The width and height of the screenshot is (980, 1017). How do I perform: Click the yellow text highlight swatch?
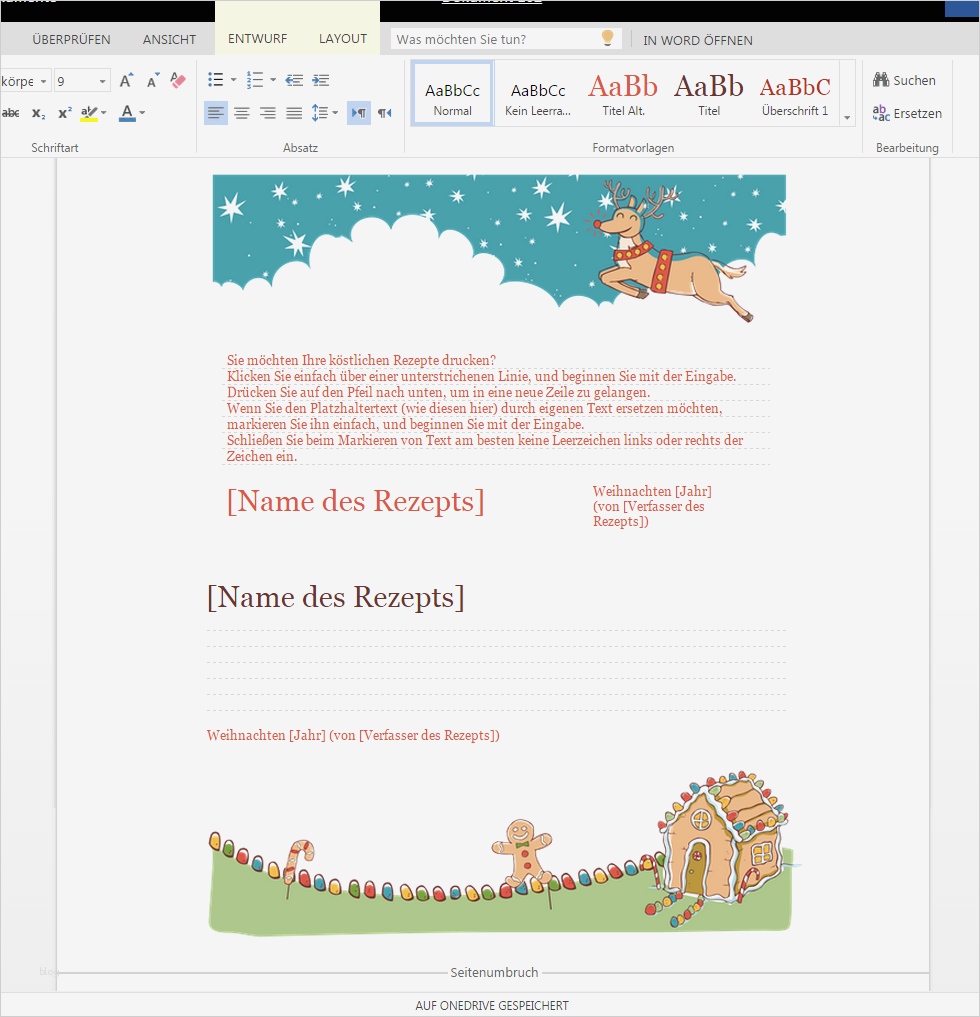tap(89, 113)
